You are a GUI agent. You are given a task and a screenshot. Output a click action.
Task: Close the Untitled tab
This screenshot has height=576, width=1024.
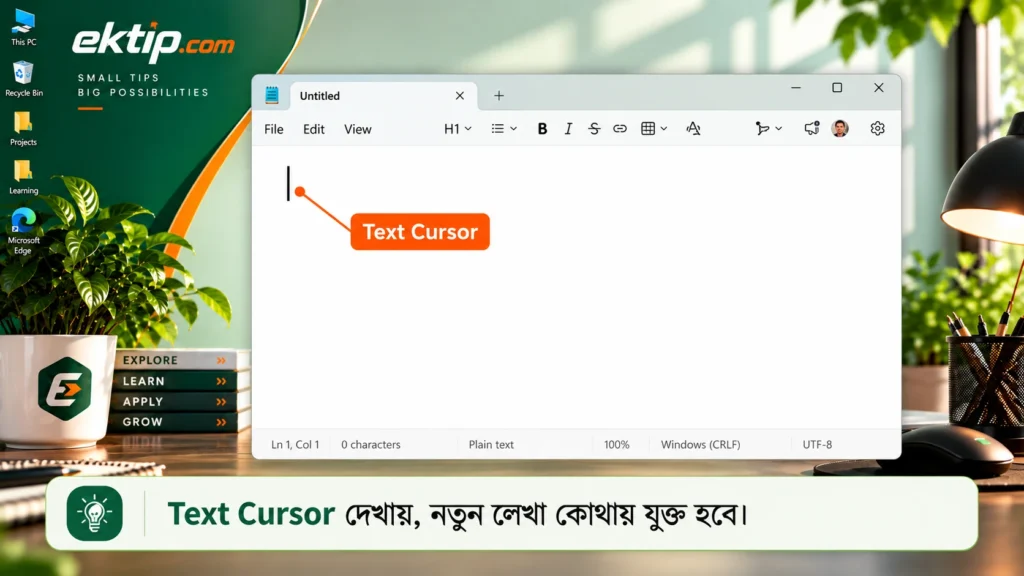click(x=460, y=96)
